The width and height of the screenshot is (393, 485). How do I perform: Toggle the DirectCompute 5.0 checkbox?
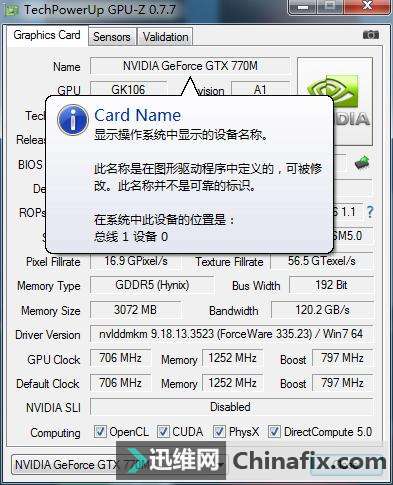click(274, 432)
